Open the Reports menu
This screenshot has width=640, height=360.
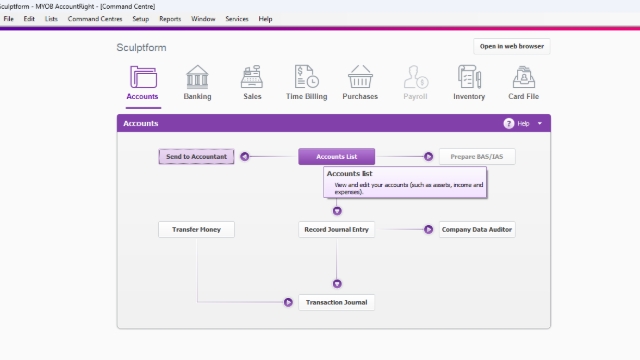170,19
